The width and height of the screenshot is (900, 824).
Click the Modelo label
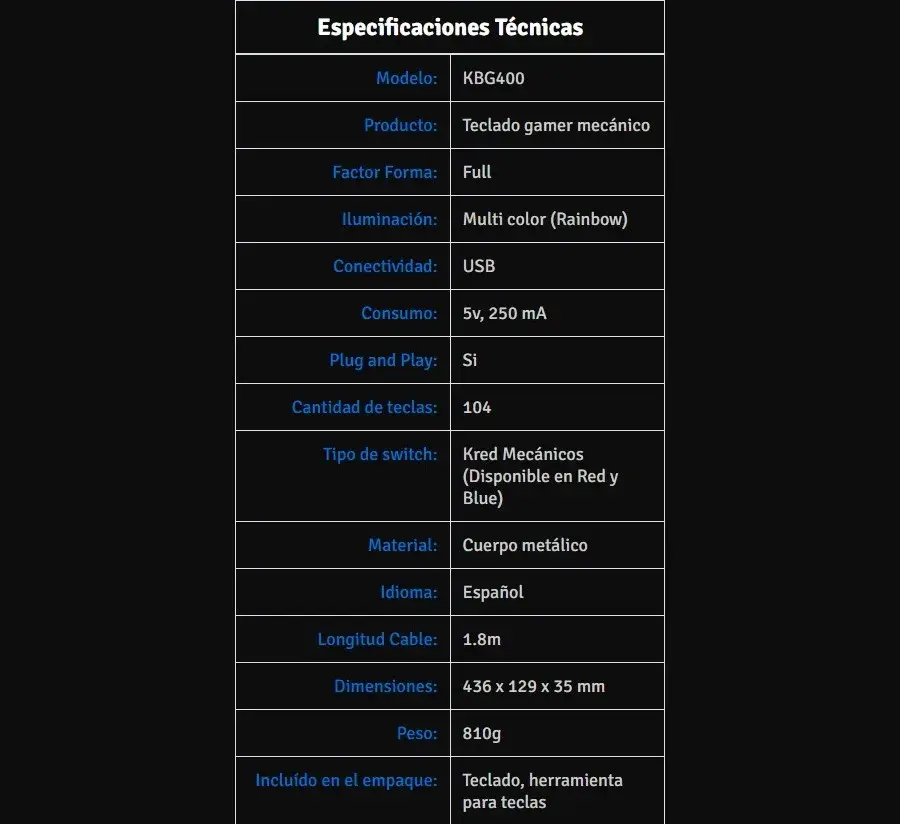click(x=406, y=78)
